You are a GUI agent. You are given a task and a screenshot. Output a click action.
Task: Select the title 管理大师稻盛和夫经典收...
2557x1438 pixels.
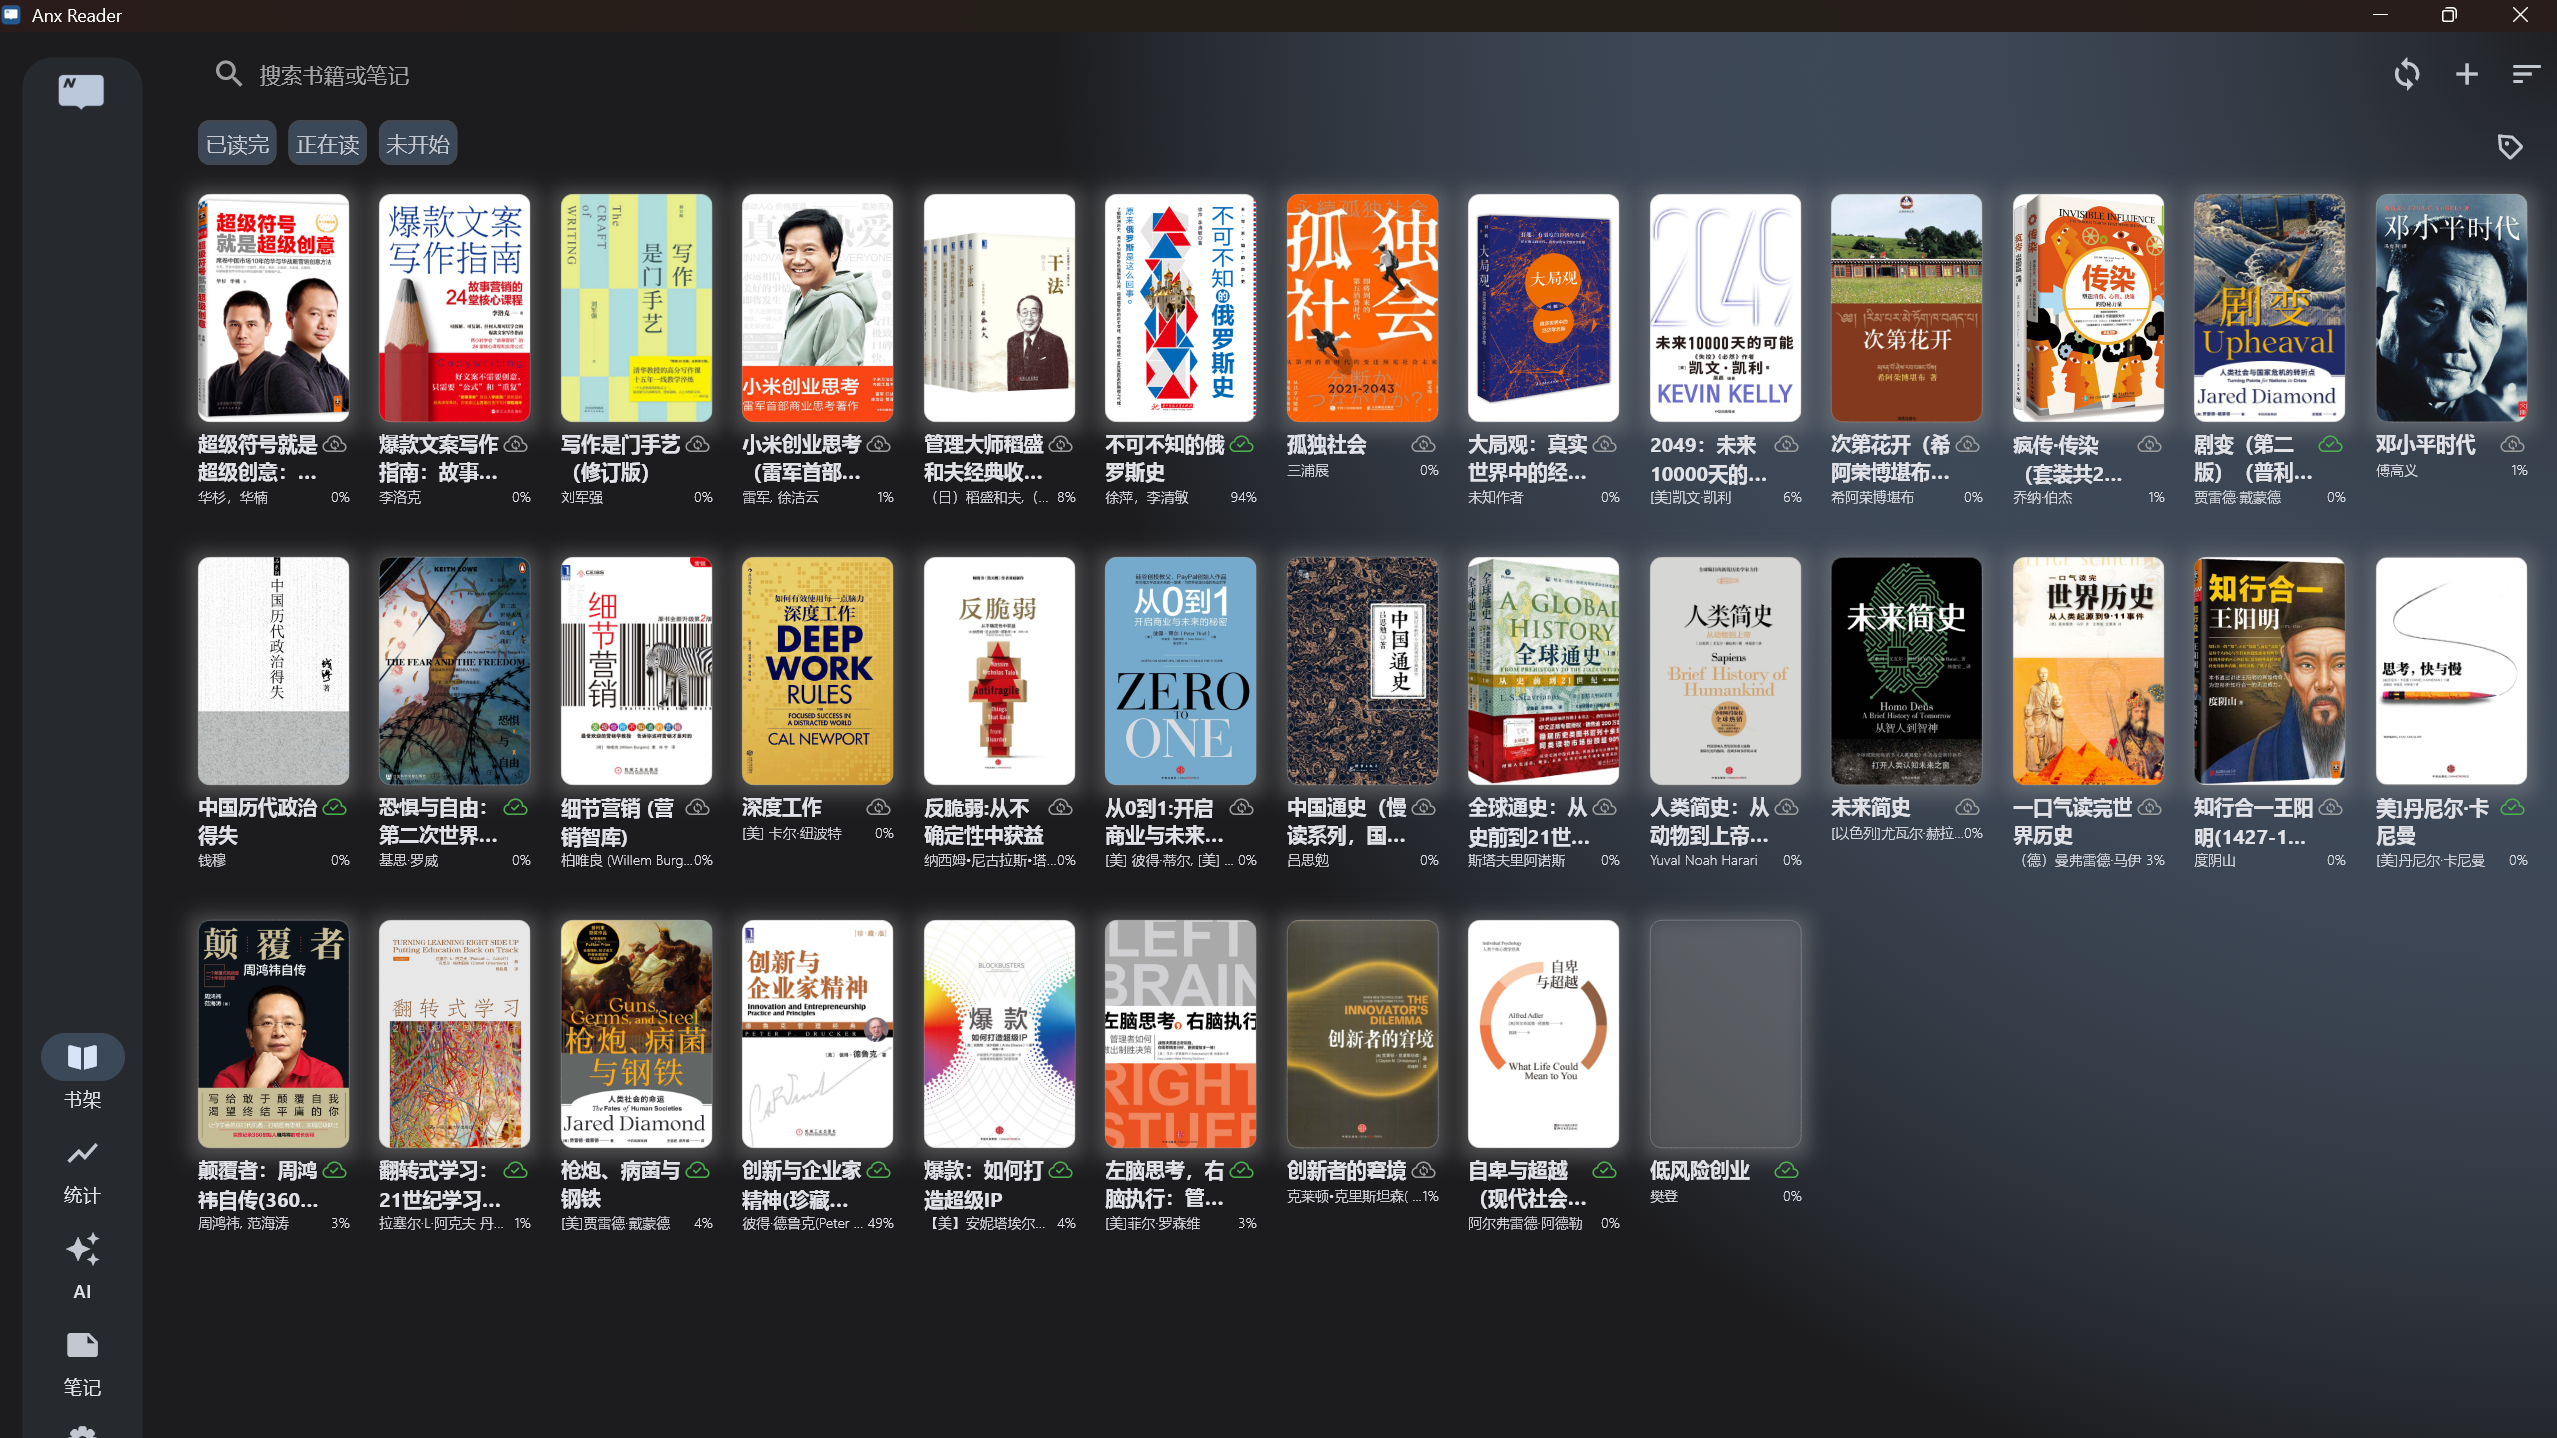tap(984, 459)
